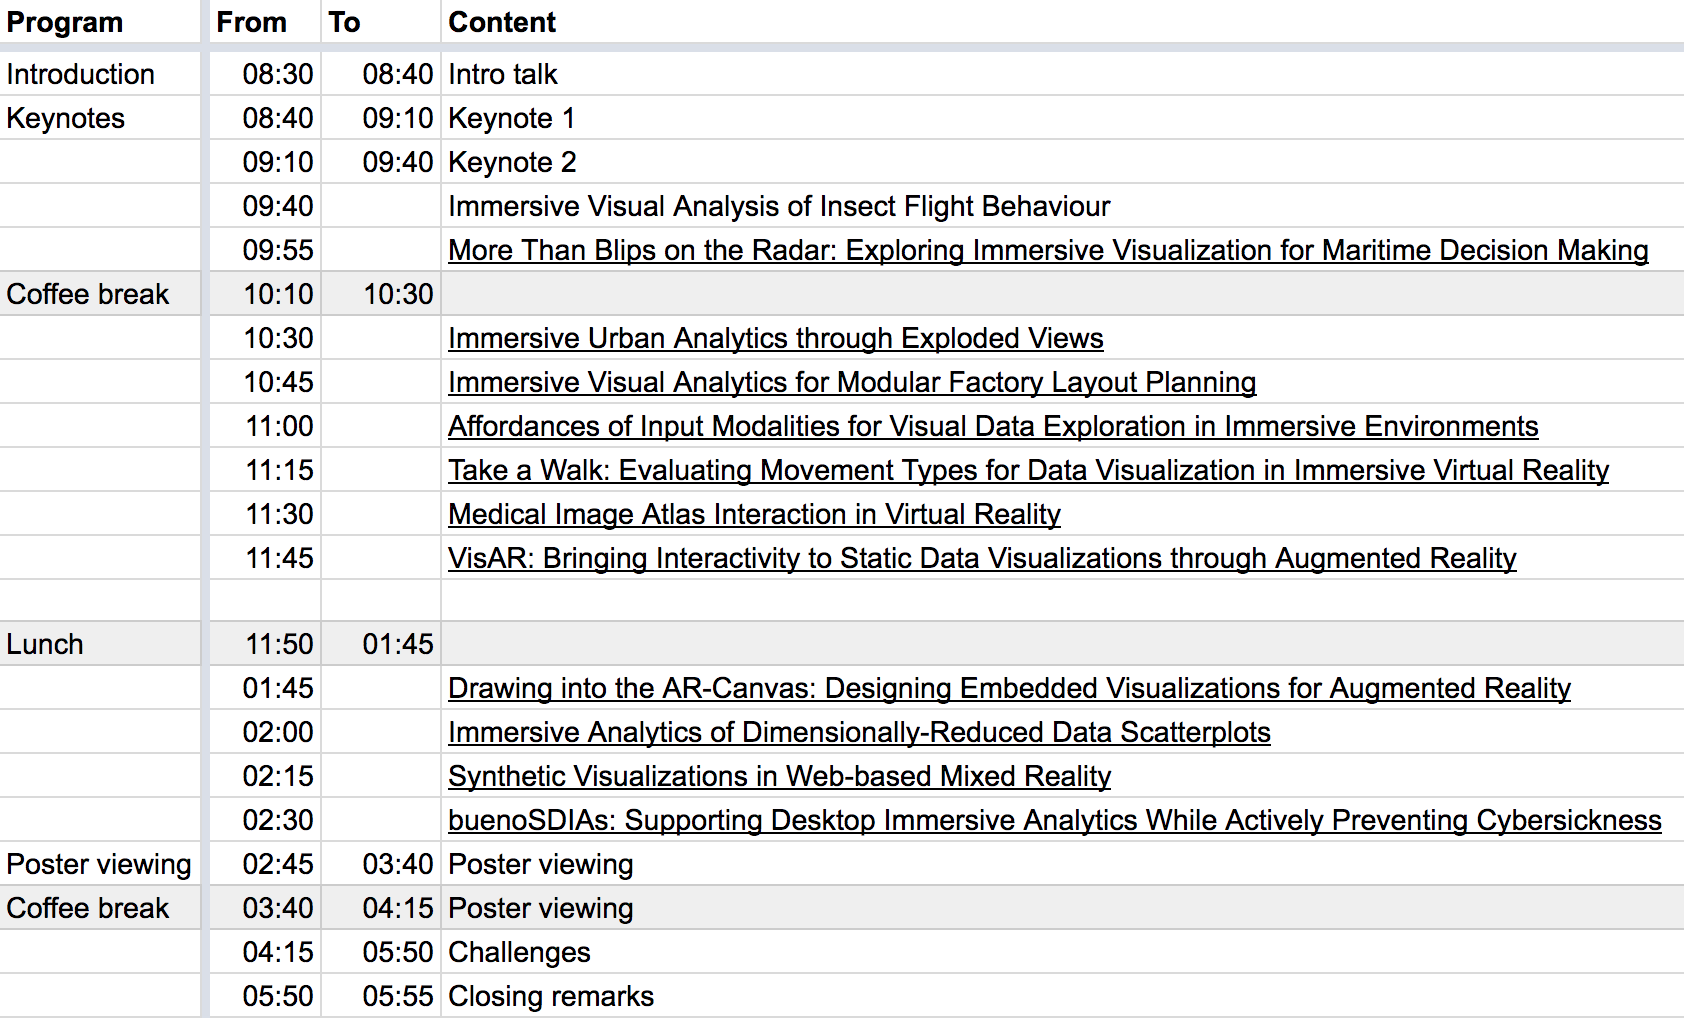This screenshot has height=1018, width=1684.
Task: Open Drawing into the AR-Canvas link
Action: (1009, 688)
